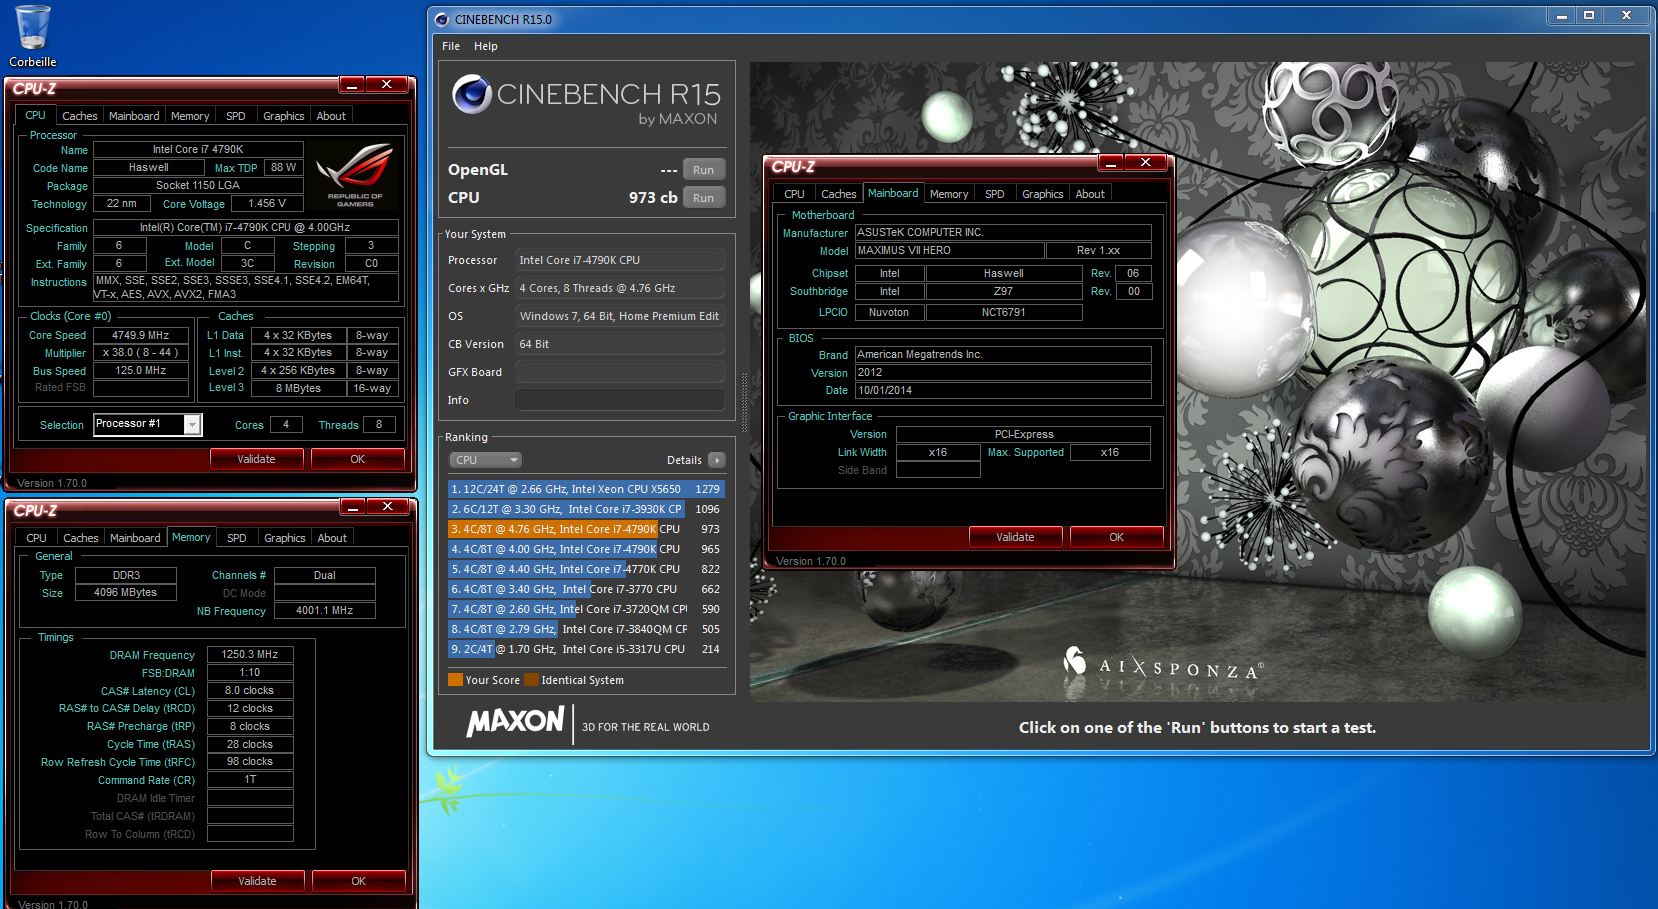This screenshot has width=1658, height=909.
Task: Close the top-left CPU-Z window
Action: pyautogui.click(x=386, y=85)
